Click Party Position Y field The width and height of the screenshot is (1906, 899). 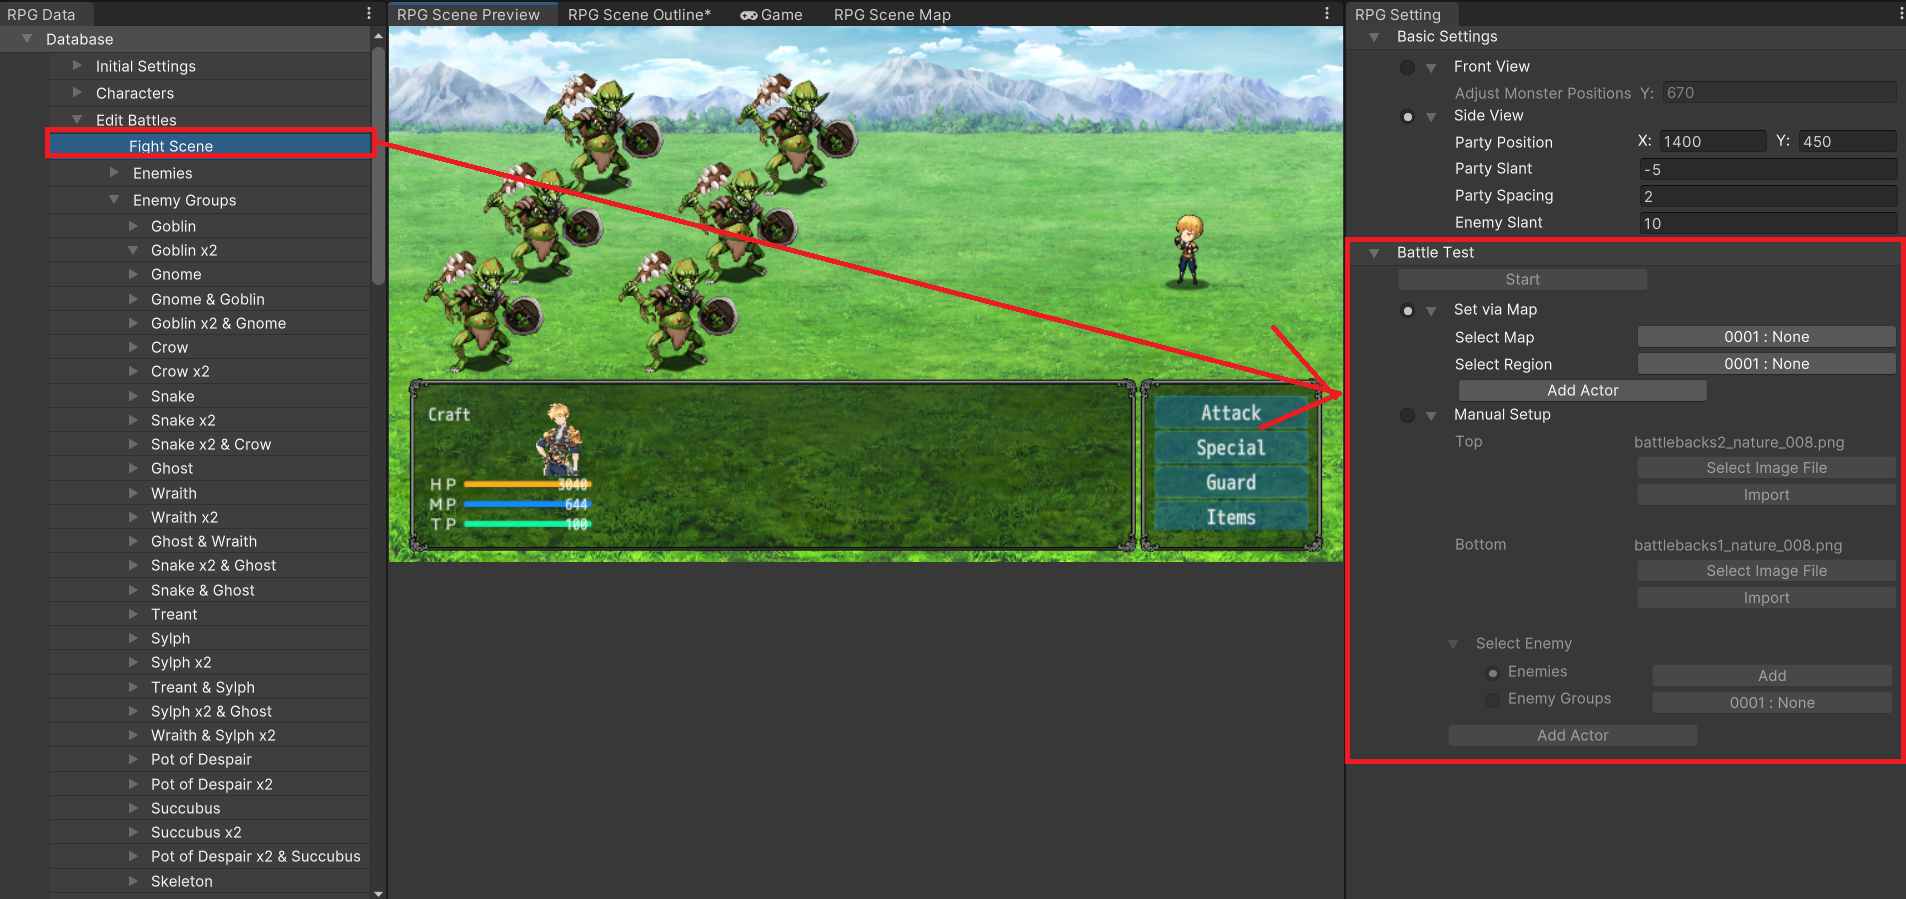(1847, 142)
